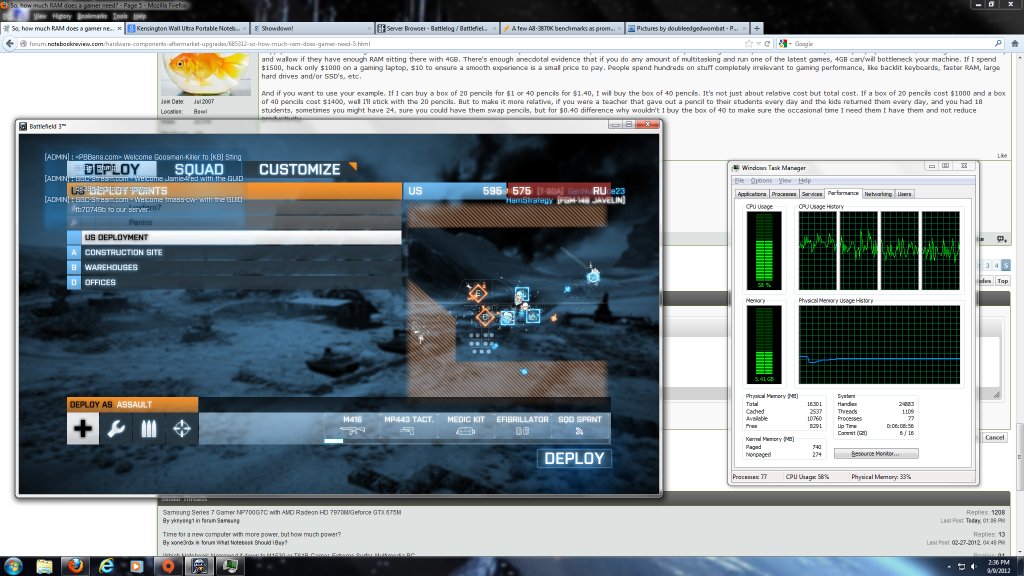1024x576 pixels.
Task: Open Windows Media Player from taskbar
Action: (136, 566)
